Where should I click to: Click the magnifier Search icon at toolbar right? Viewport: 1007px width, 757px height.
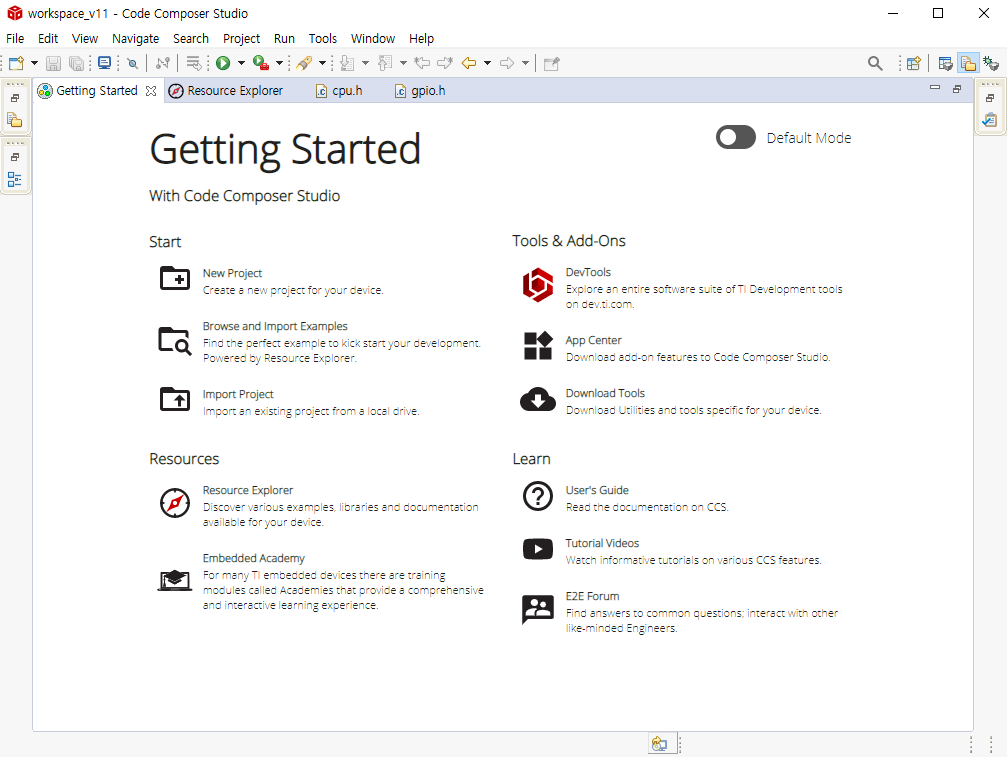875,63
